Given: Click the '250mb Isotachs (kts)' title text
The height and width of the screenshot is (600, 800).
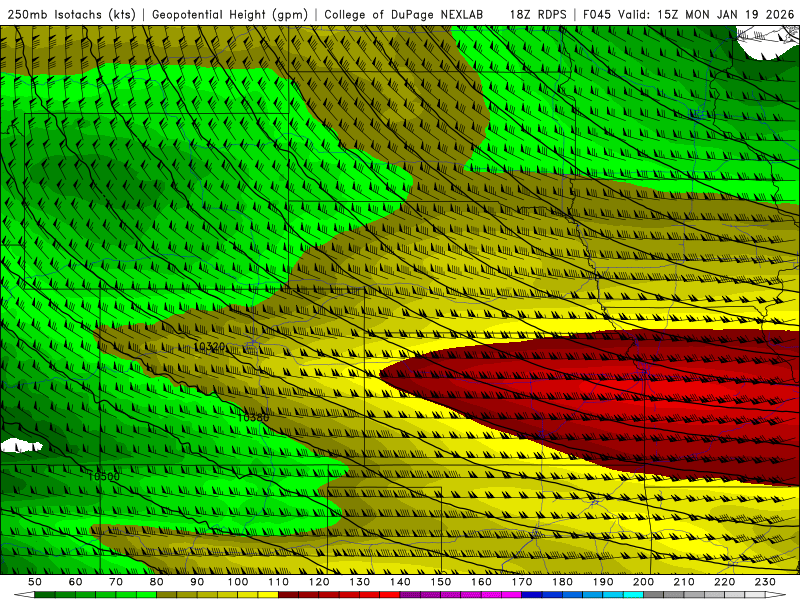Looking at the screenshot, I should coord(71,15).
